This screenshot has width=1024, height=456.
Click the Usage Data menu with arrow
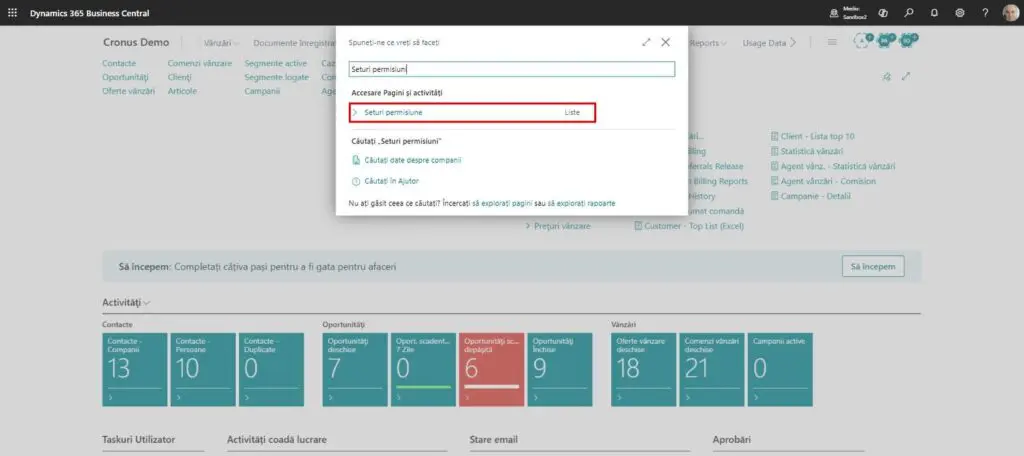click(x=769, y=43)
